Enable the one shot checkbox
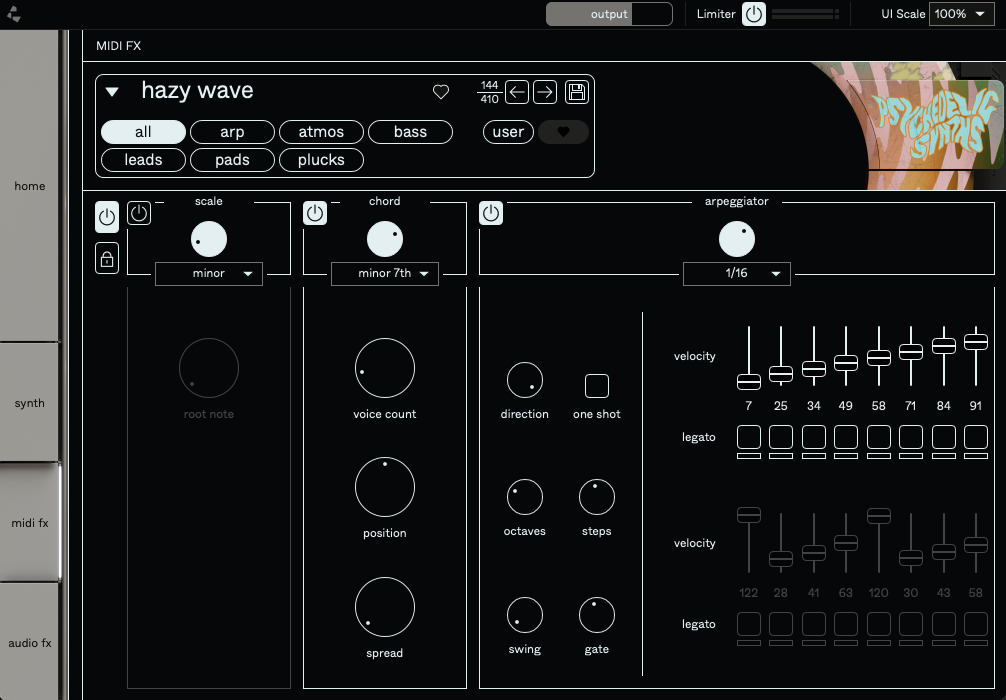This screenshot has width=1006, height=700. [597, 386]
